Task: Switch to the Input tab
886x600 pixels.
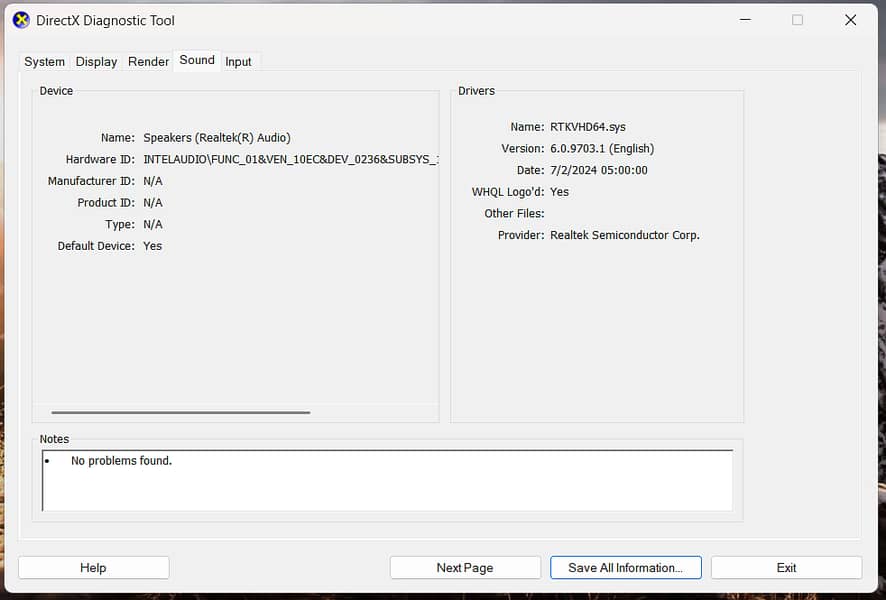Action: (238, 62)
